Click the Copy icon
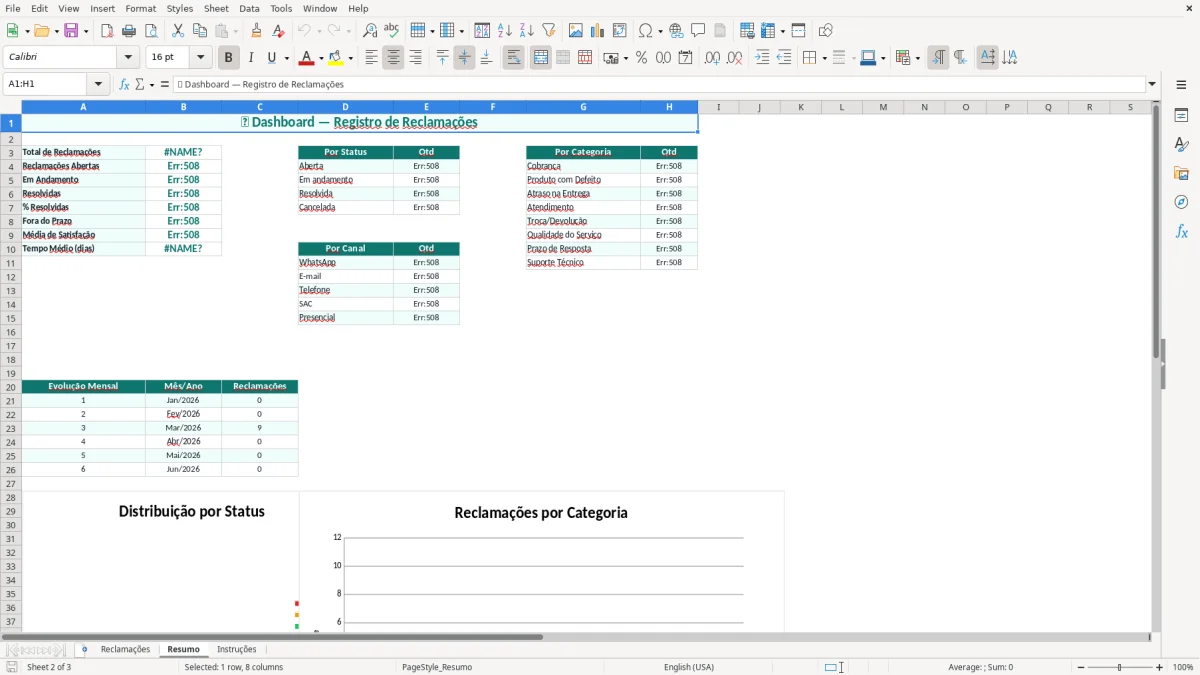The height and width of the screenshot is (675, 1200). pos(200,31)
